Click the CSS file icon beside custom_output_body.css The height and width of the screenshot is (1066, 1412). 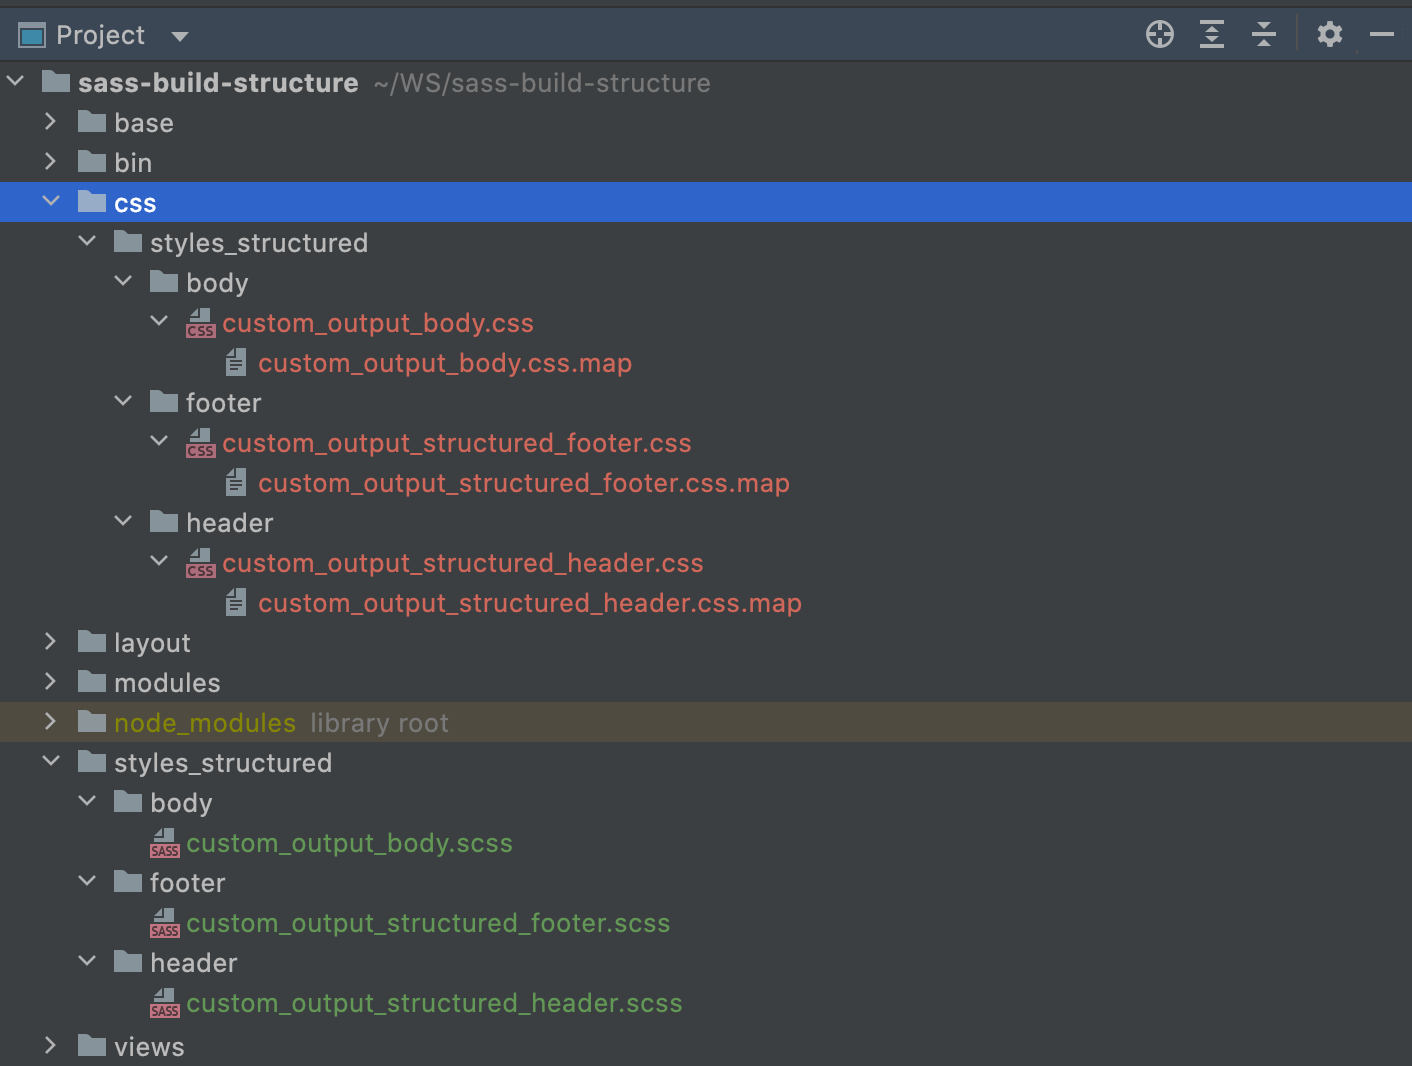point(200,322)
